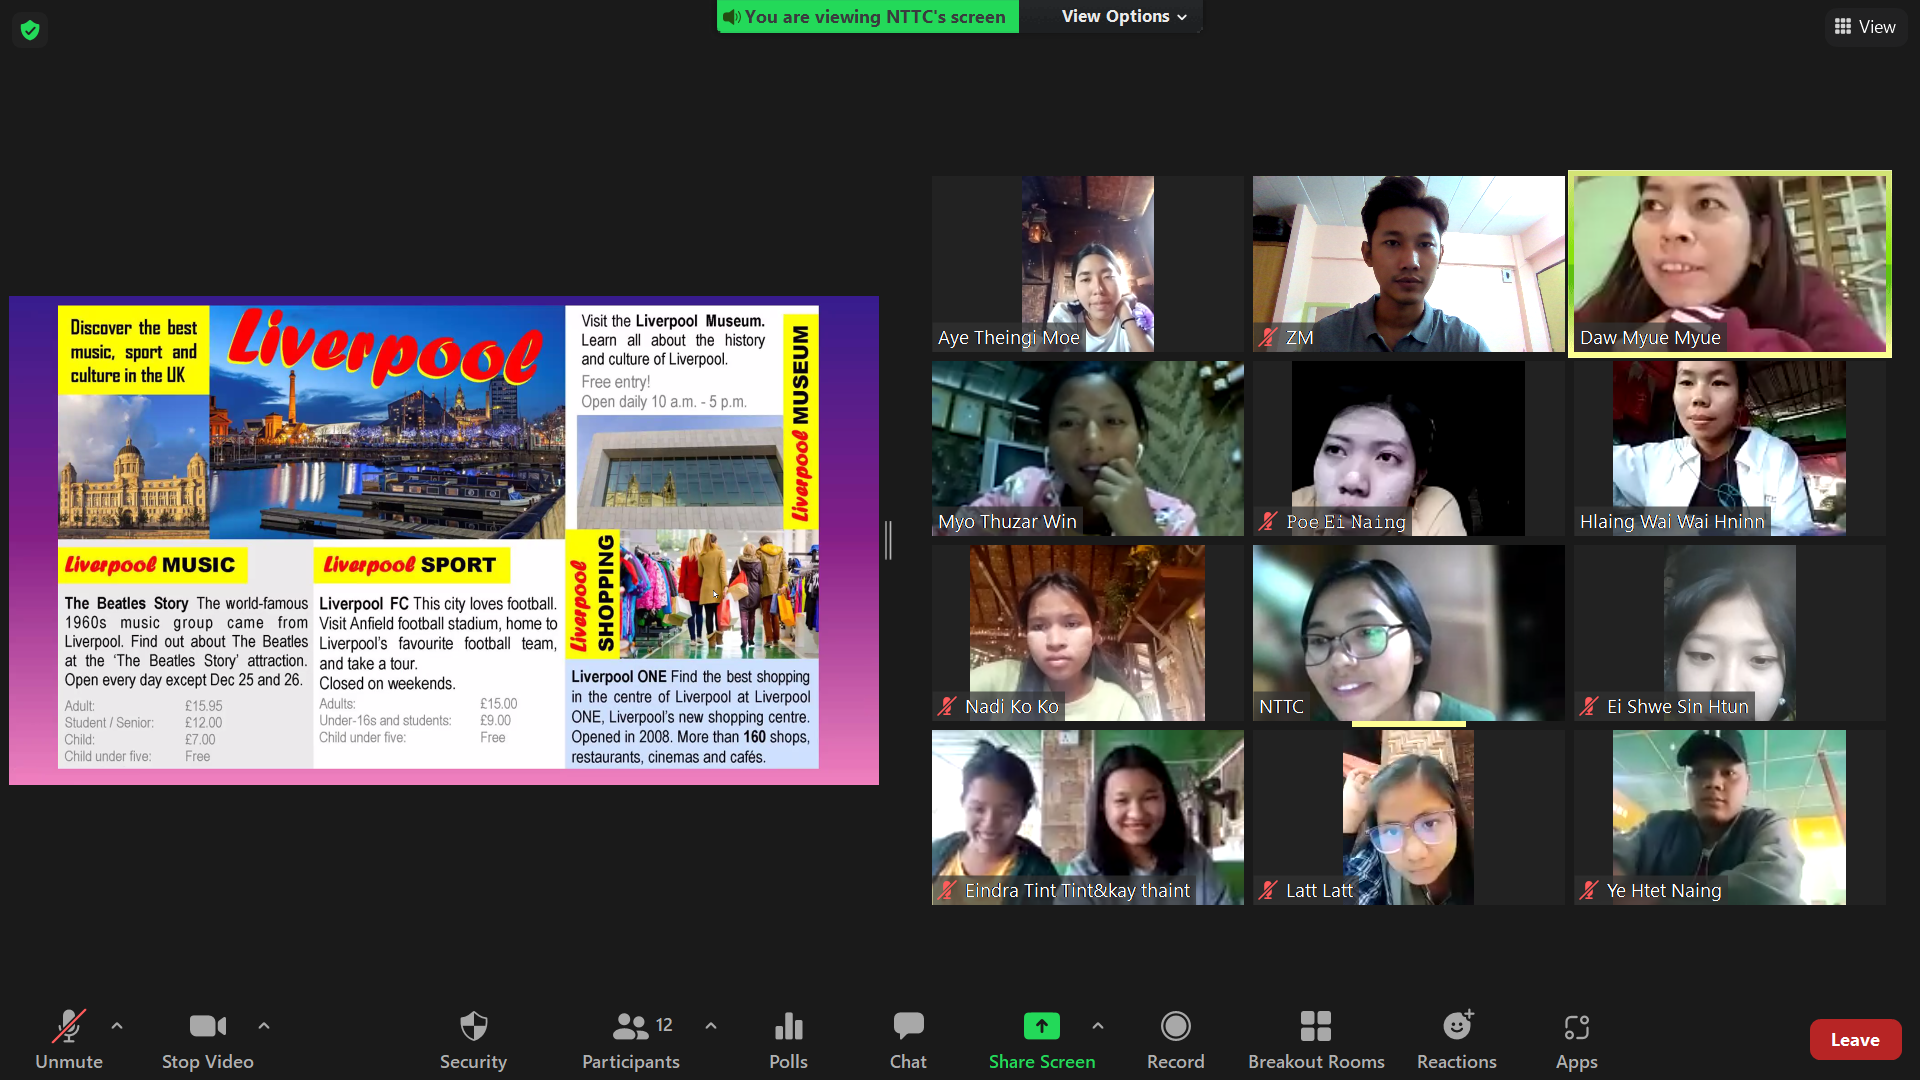1920x1080 pixels.
Task: Click the Liverpool Museum building photo
Action: coord(679,470)
